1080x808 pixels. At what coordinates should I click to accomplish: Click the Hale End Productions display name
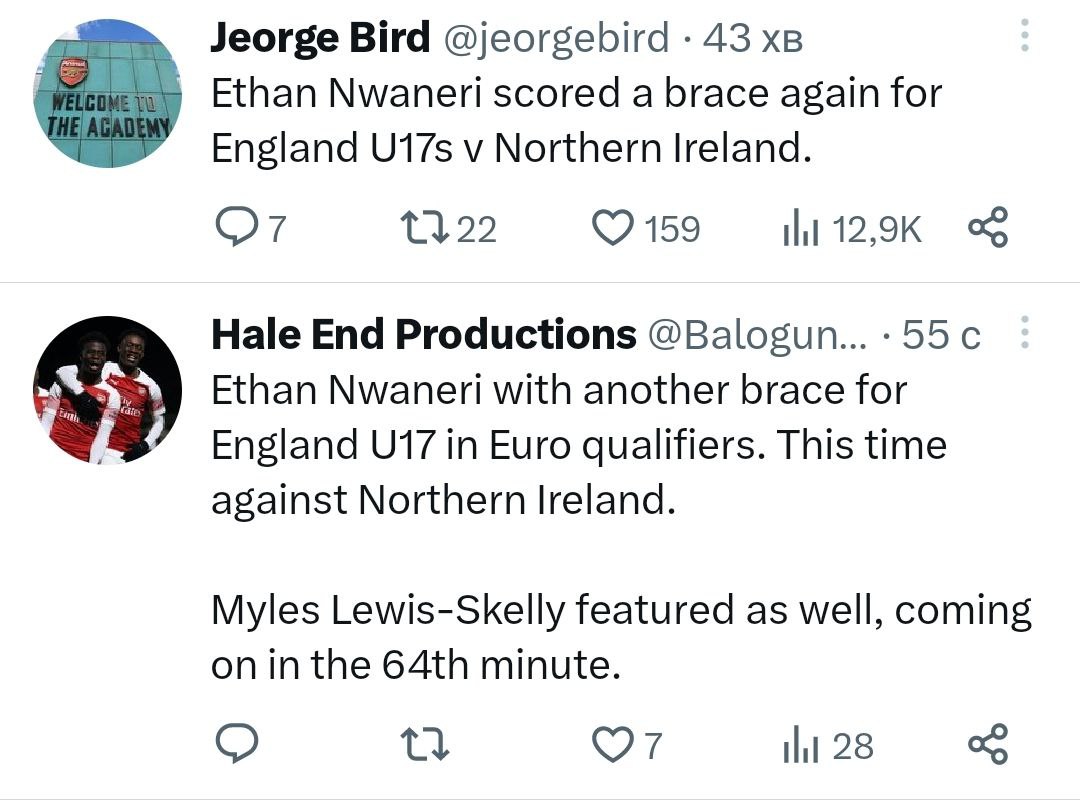click(423, 335)
